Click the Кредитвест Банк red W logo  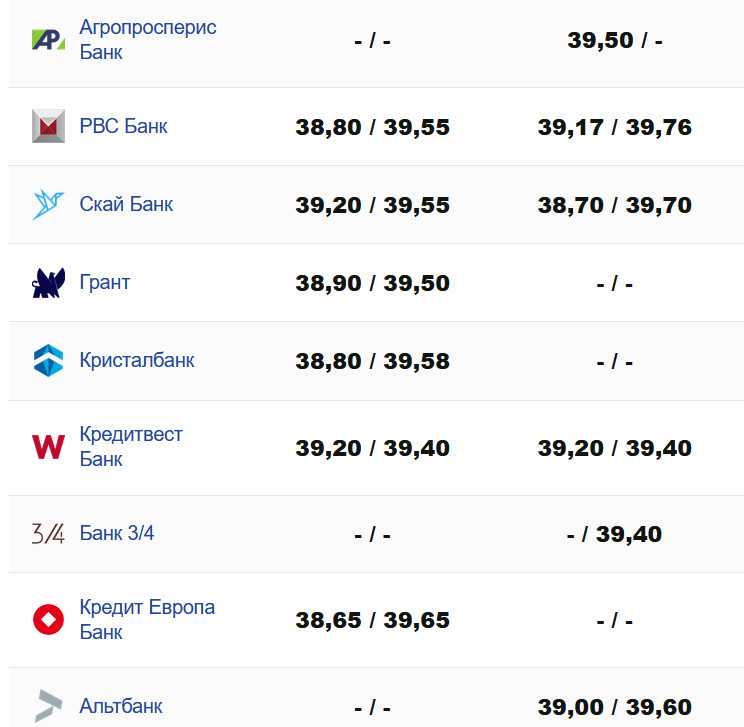48,447
